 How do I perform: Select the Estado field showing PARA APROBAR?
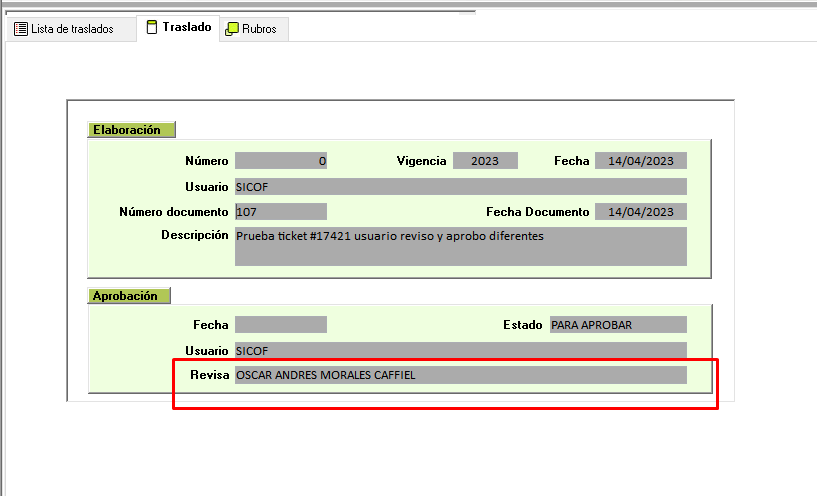pyautogui.click(x=618, y=324)
